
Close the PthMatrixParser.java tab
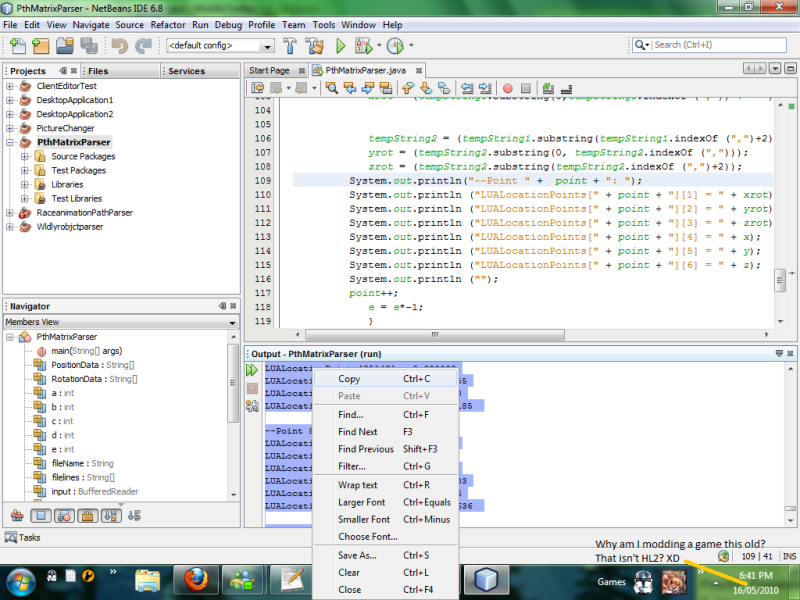(419, 71)
